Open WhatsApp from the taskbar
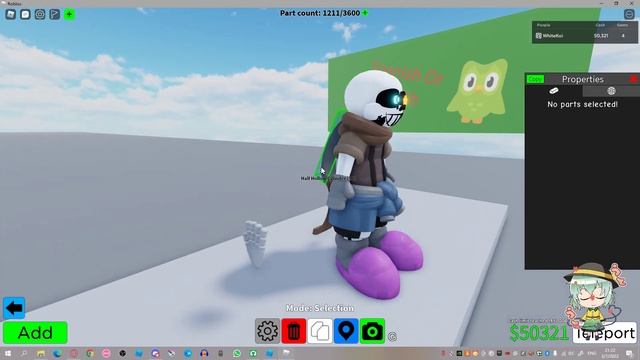 (x=237, y=353)
